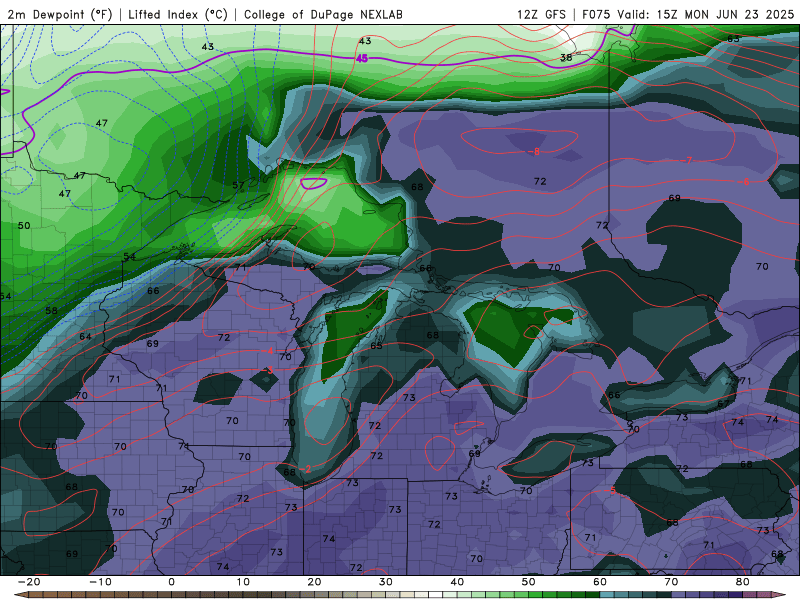Click the "67" dewpoint value at right
The height and width of the screenshot is (600, 800).
[x=723, y=404]
